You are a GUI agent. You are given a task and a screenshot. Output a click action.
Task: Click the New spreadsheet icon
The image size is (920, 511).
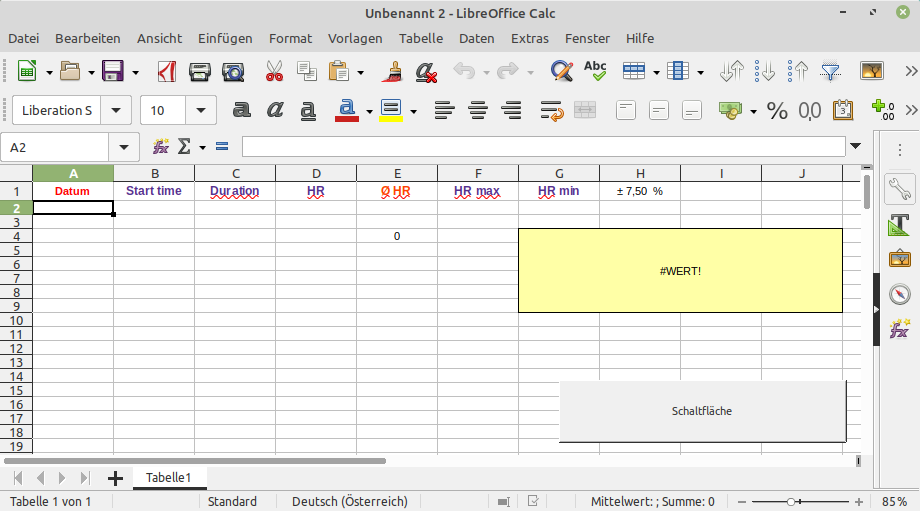(26, 72)
